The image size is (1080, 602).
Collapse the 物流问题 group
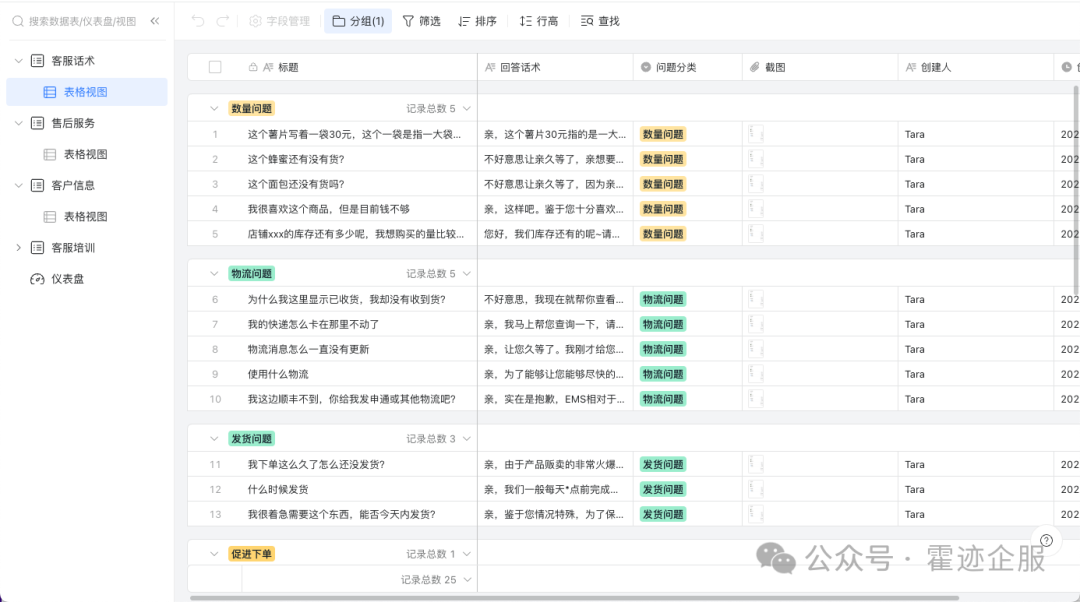213,273
